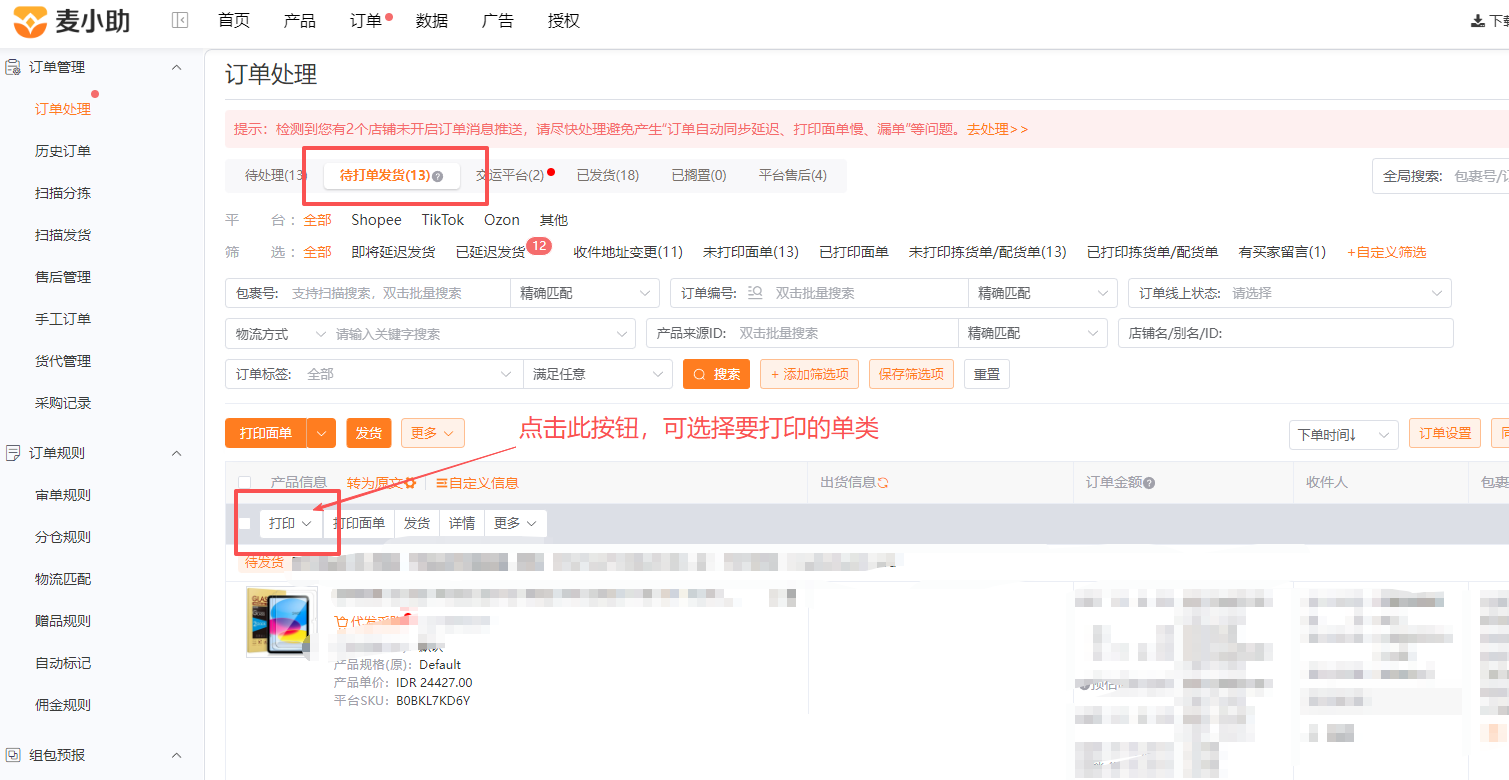Click the 全局搜索 input box
The width and height of the screenshot is (1509, 780).
coord(1480,176)
